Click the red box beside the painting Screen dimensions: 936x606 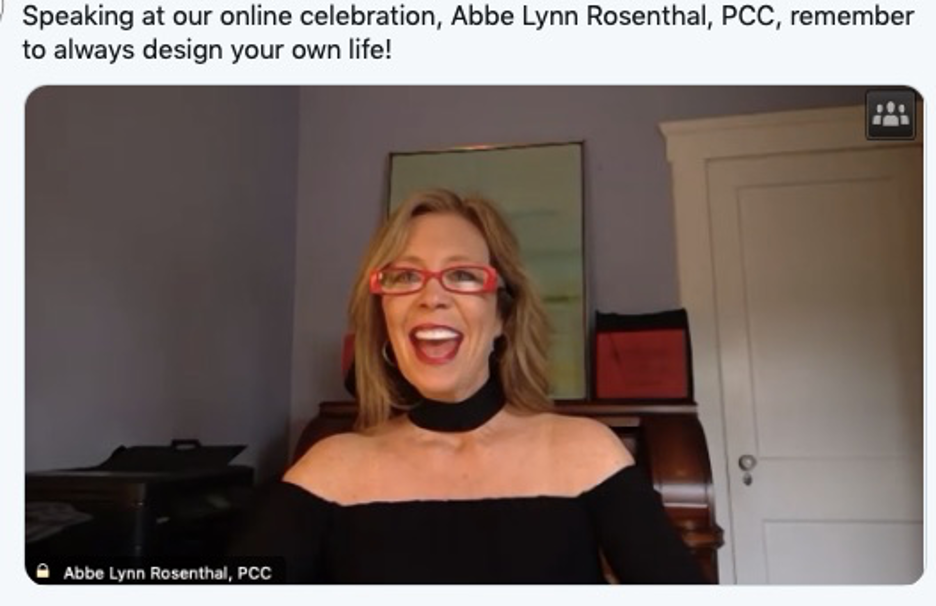pyautogui.click(x=642, y=356)
